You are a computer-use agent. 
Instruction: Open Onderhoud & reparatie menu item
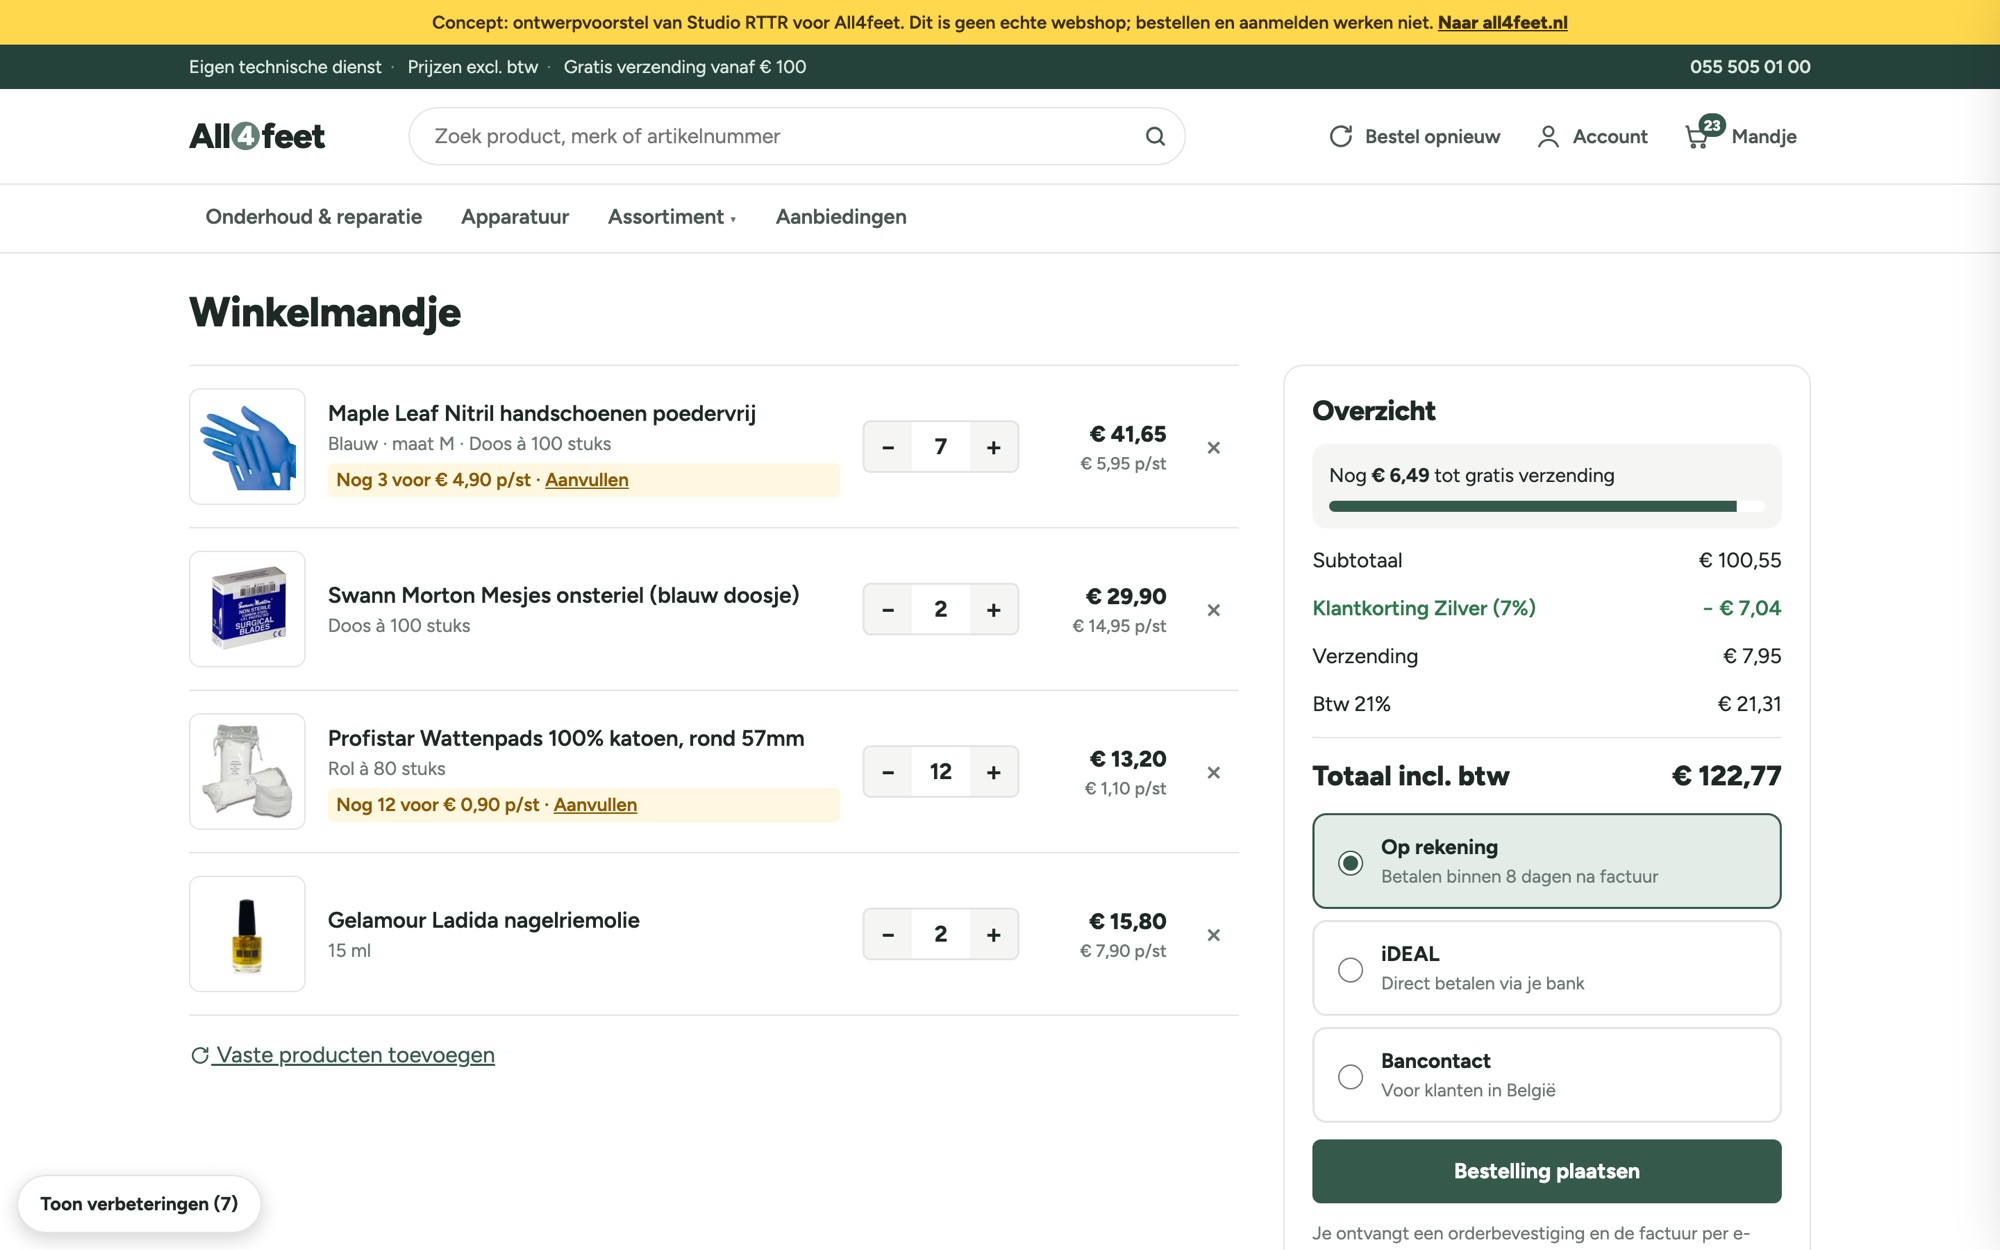pos(314,217)
